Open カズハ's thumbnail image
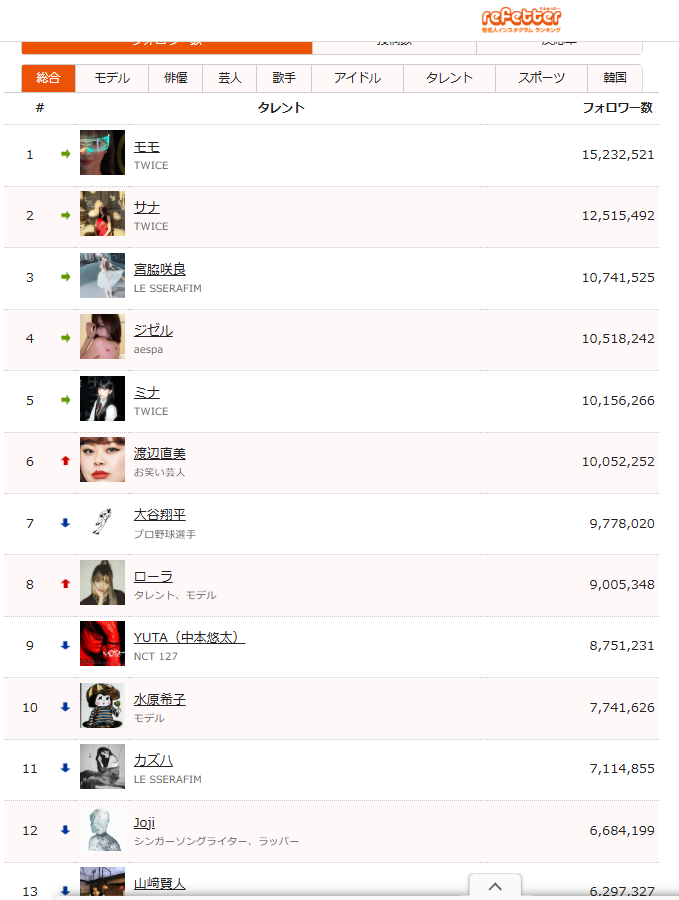This screenshot has width=679, height=900. point(102,768)
